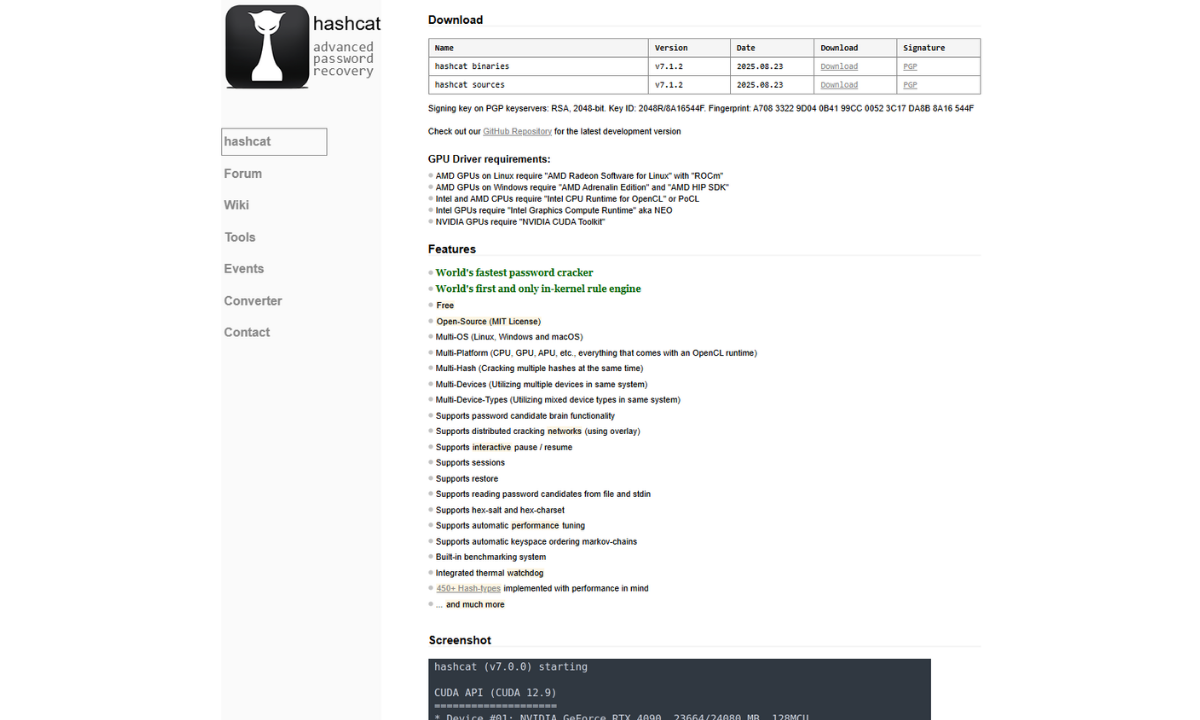Click 'Built-in benchmarking system' line

(x=491, y=557)
